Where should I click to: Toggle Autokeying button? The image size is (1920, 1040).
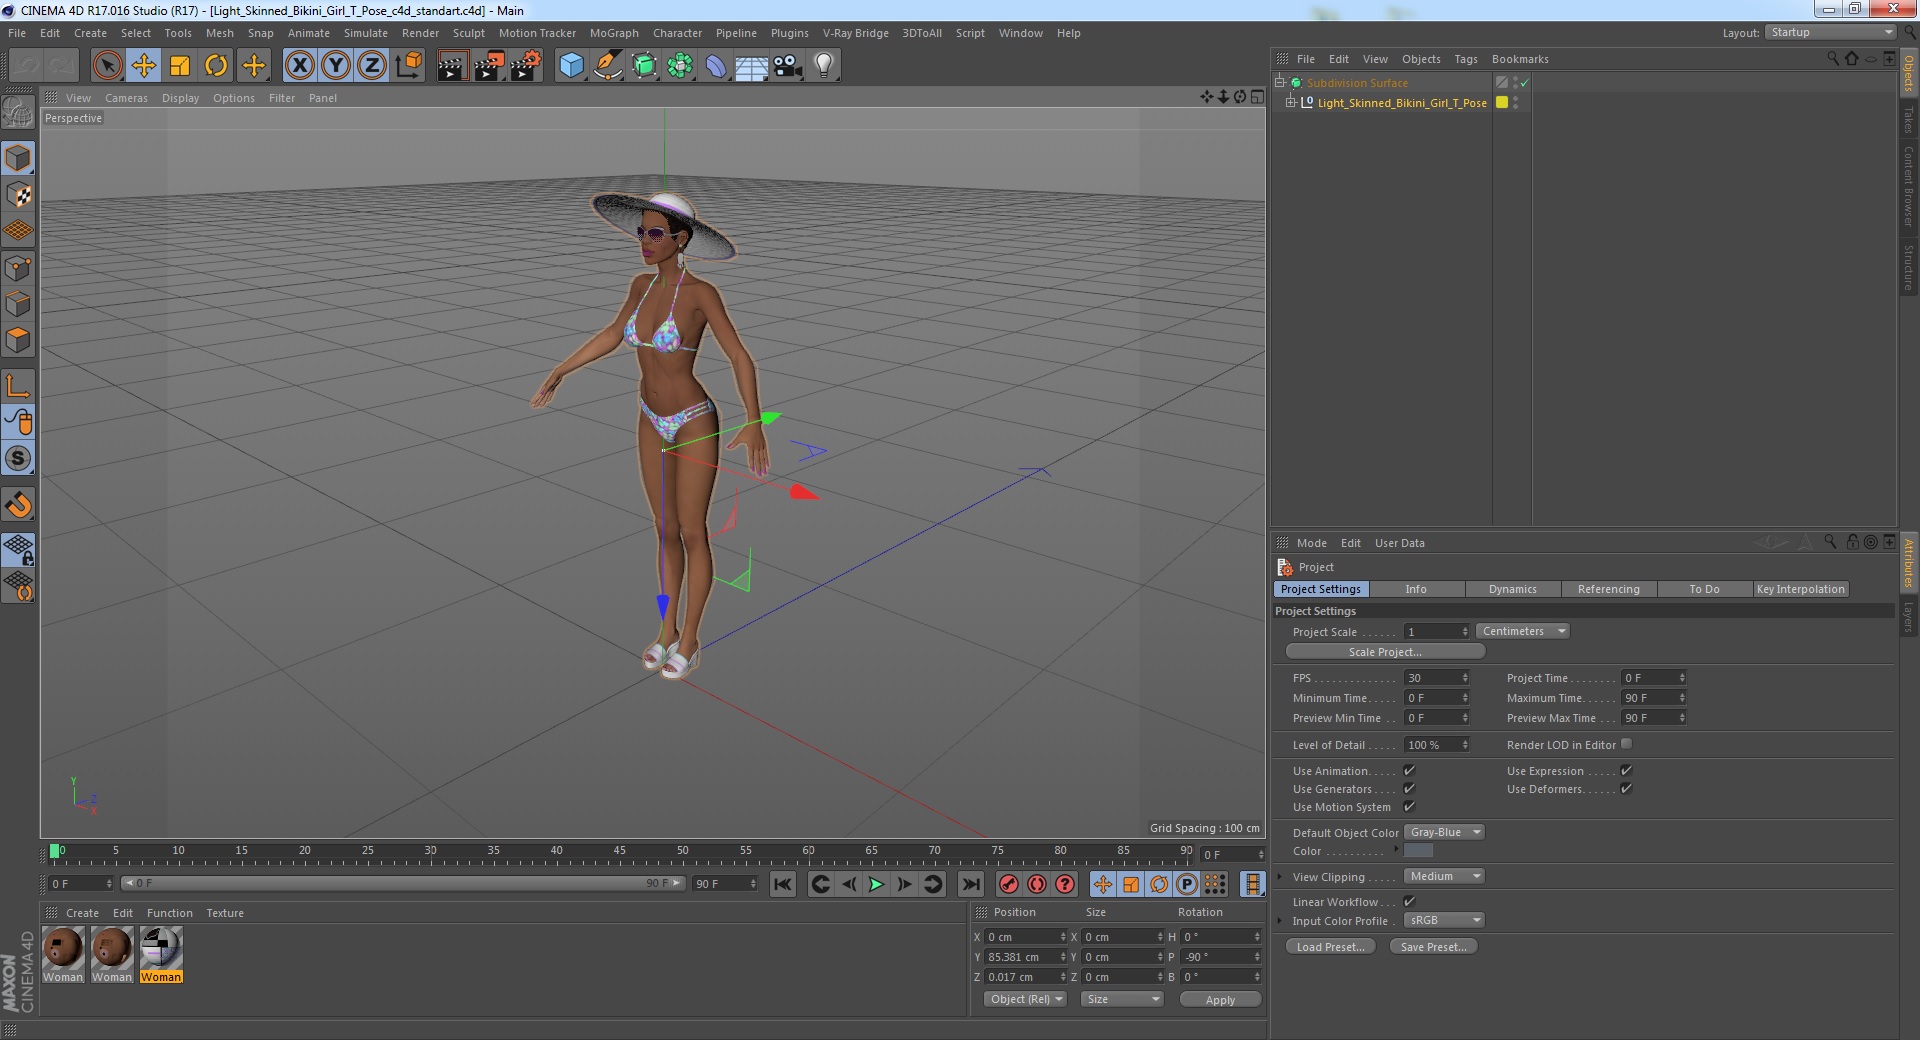tap(1037, 884)
